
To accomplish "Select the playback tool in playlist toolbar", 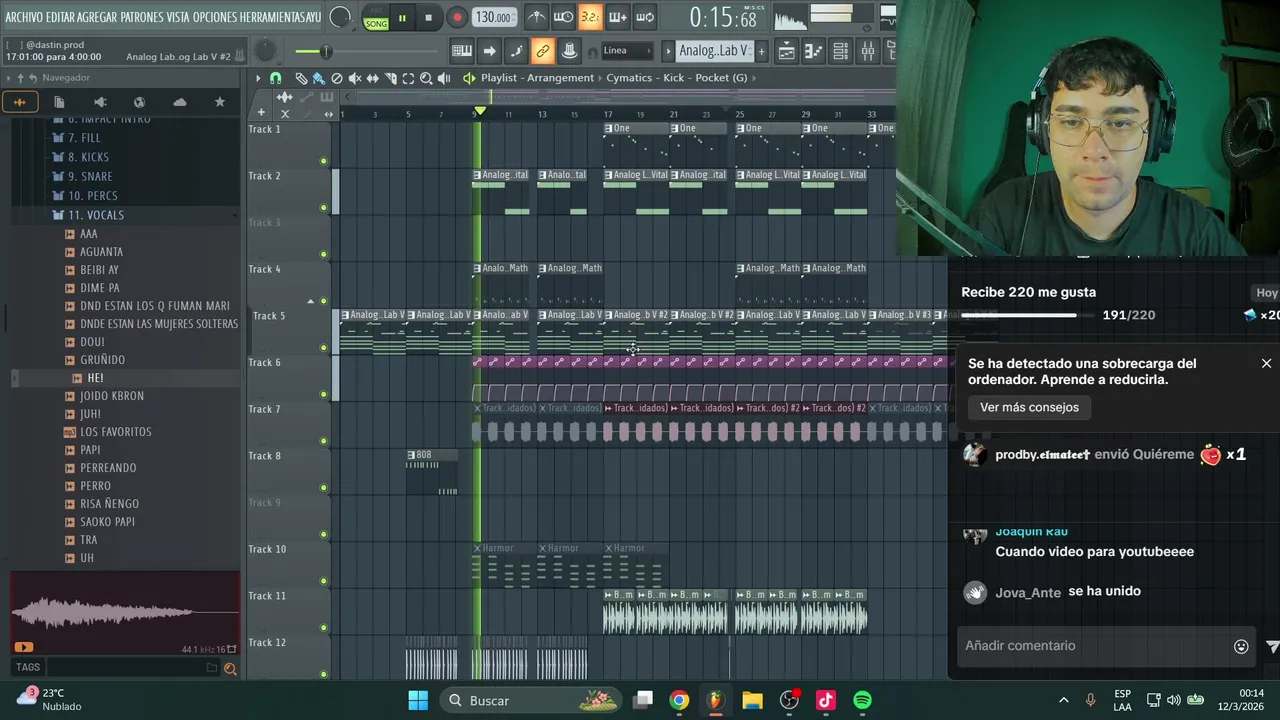I will [x=443, y=78].
